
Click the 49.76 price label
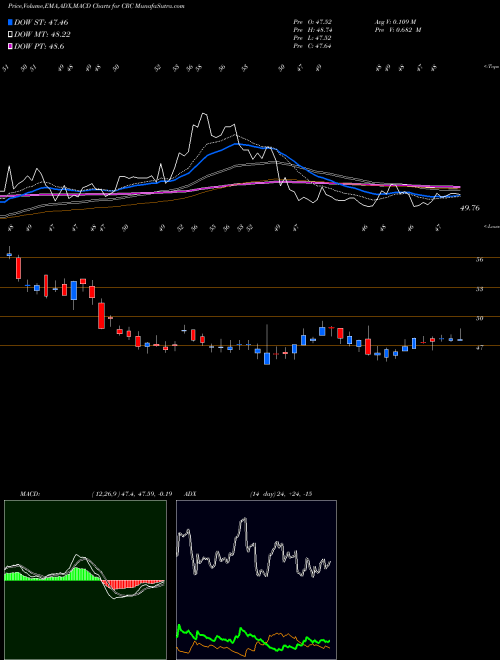469,208
